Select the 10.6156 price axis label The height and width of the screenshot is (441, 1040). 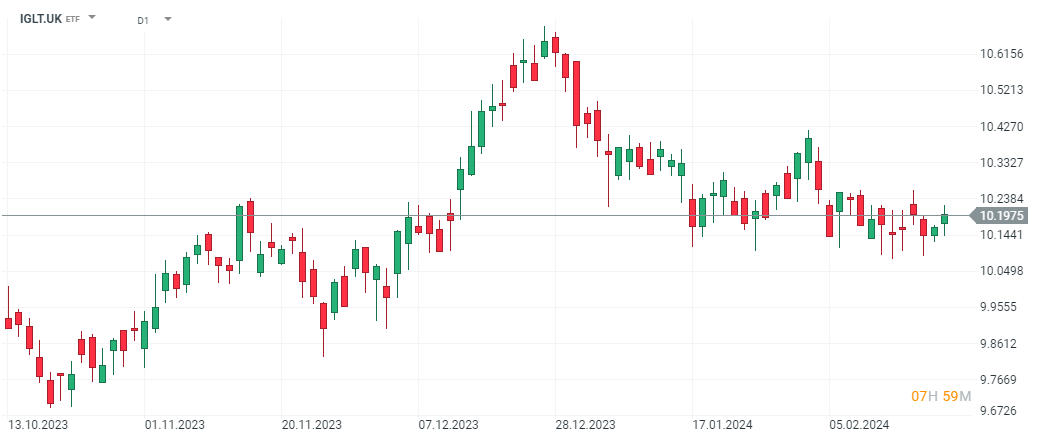point(1001,53)
